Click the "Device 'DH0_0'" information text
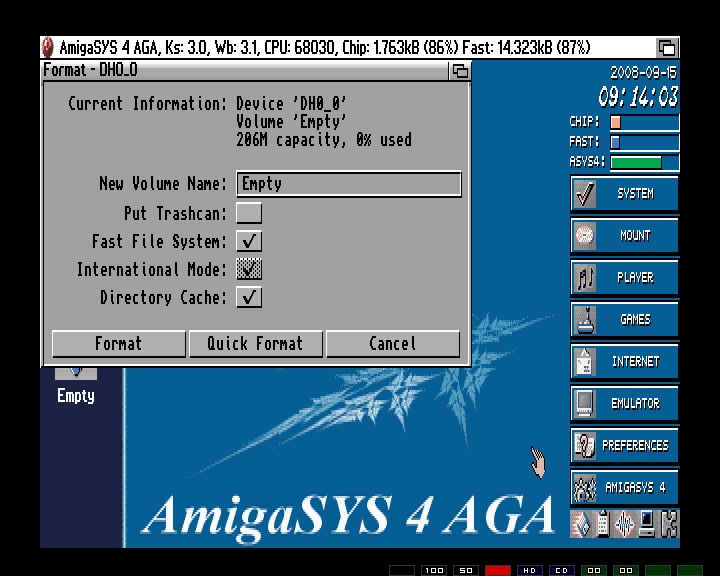Image resolution: width=720 pixels, height=576 pixels. coord(291,104)
